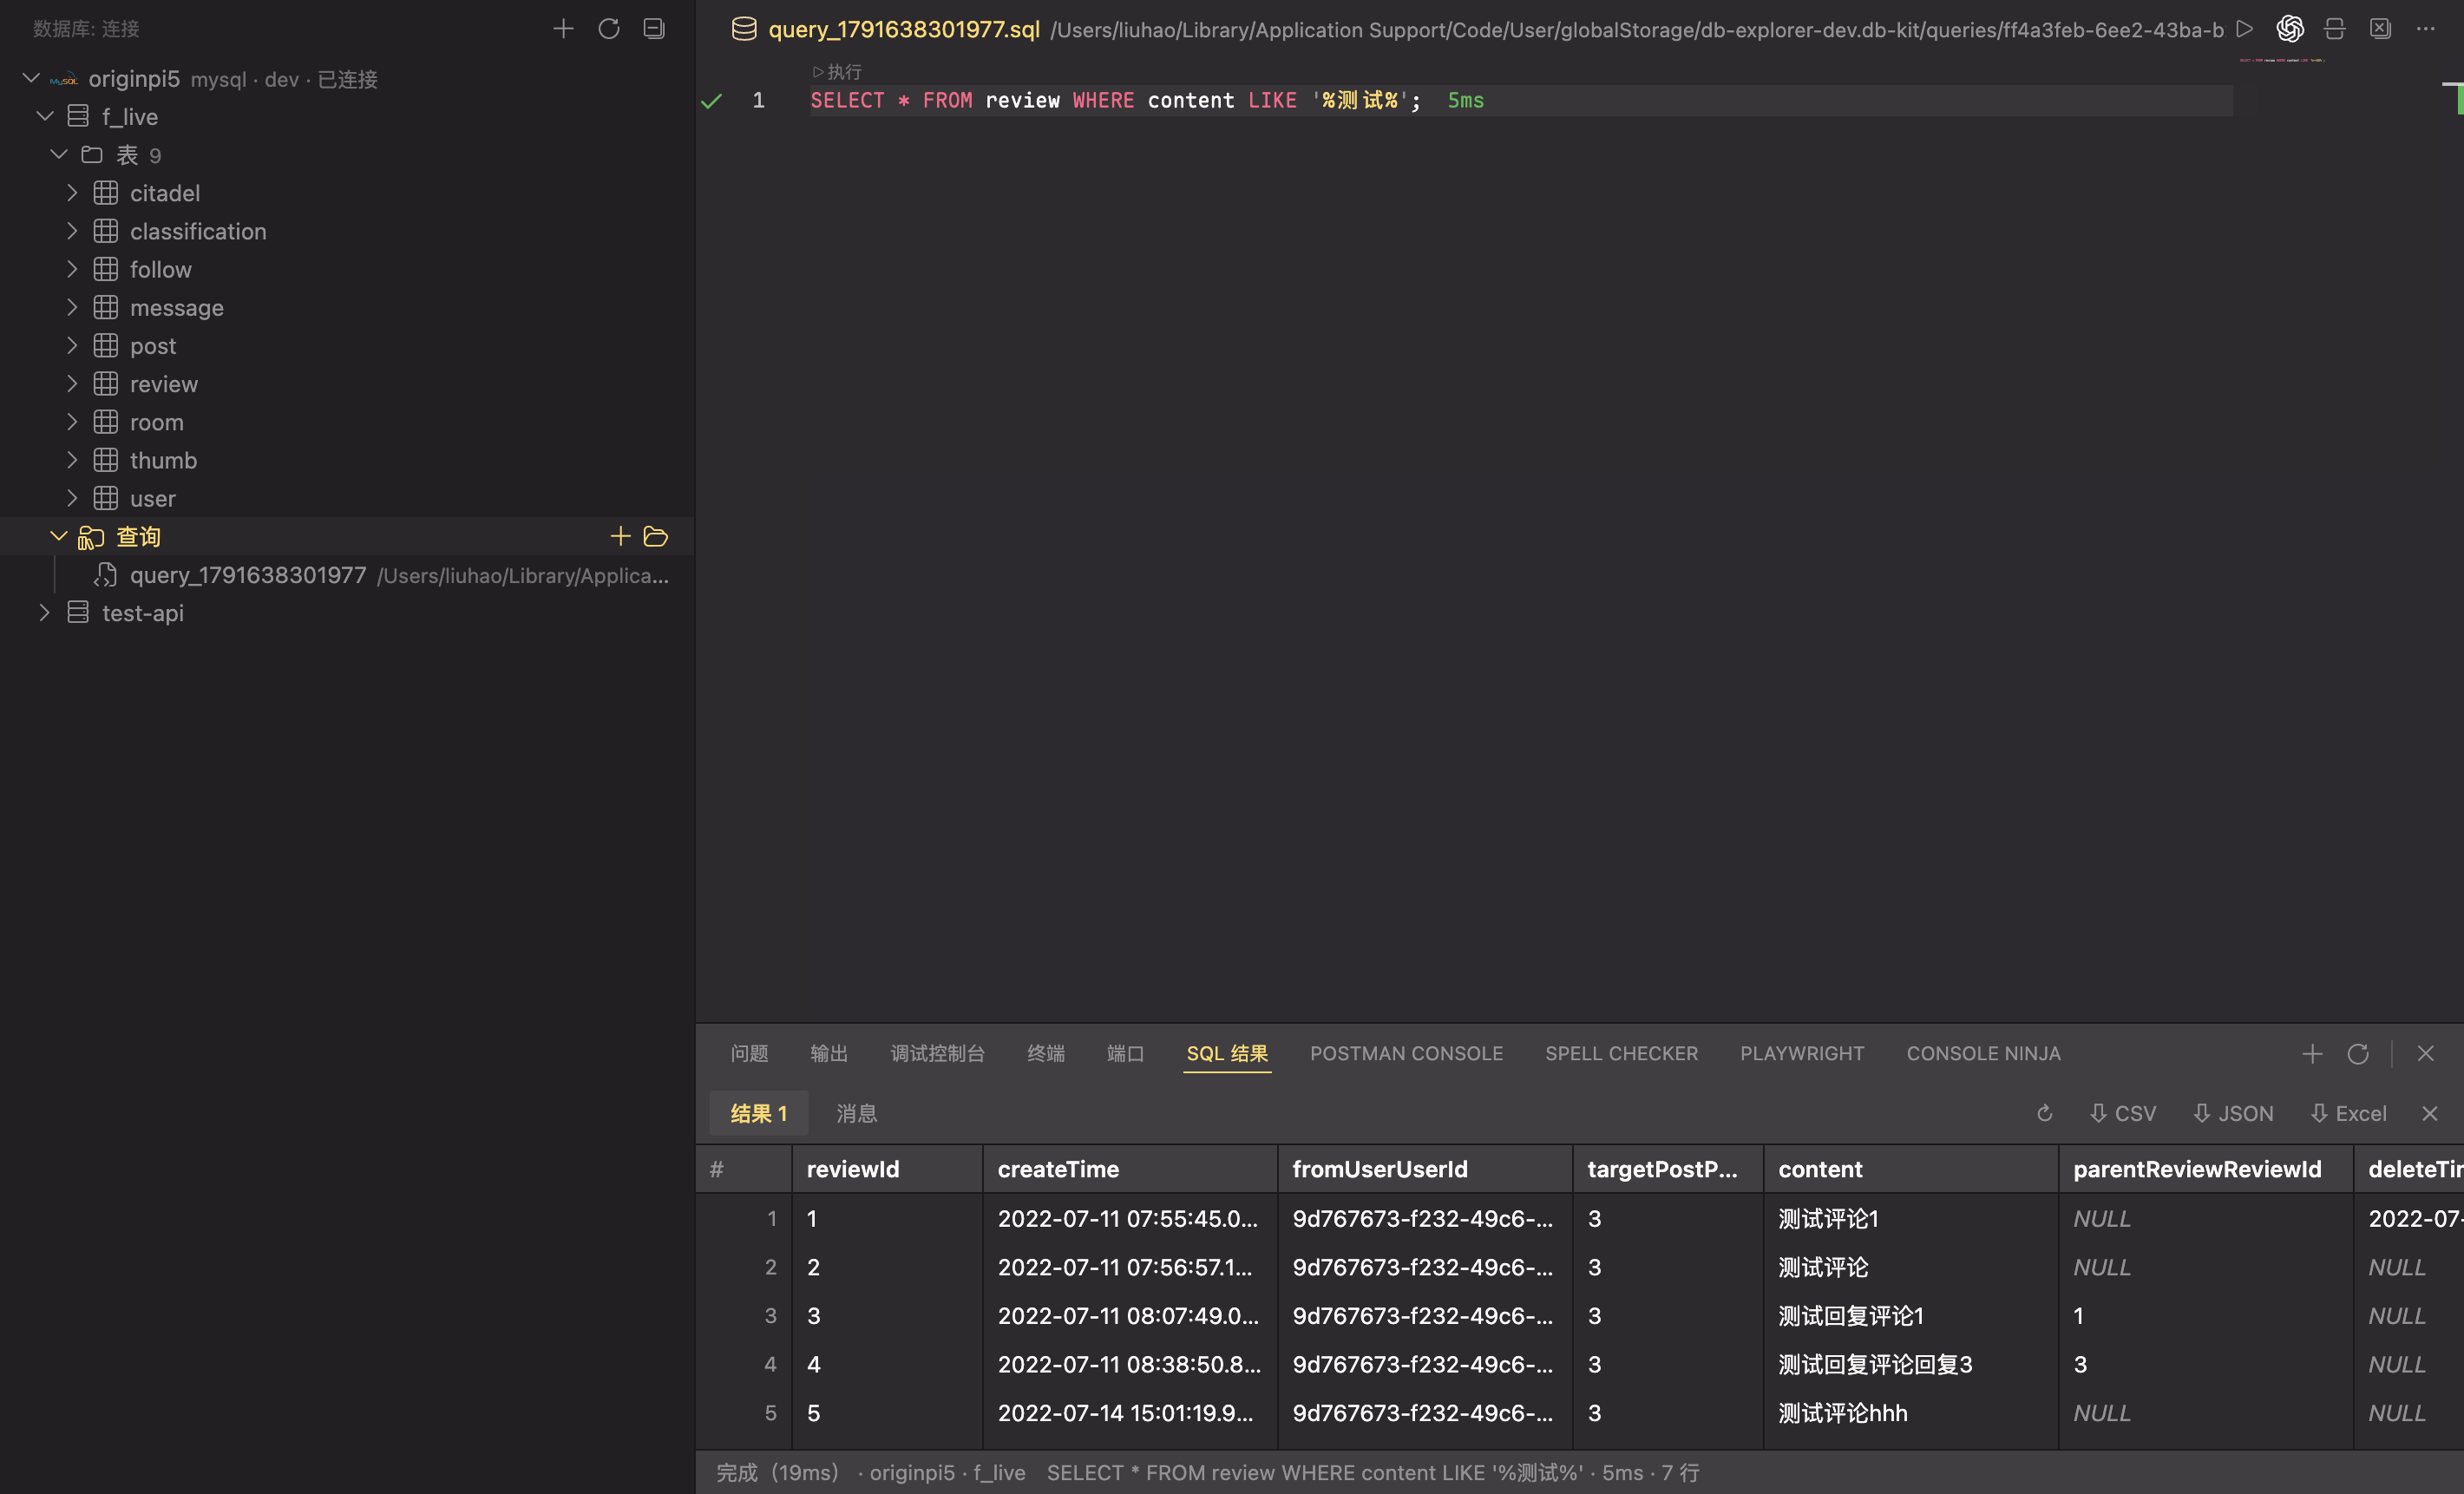Run the query with top-right play icon
Image resolution: width=2464 pixels, height=1494 pixels.
point(2245,29)
